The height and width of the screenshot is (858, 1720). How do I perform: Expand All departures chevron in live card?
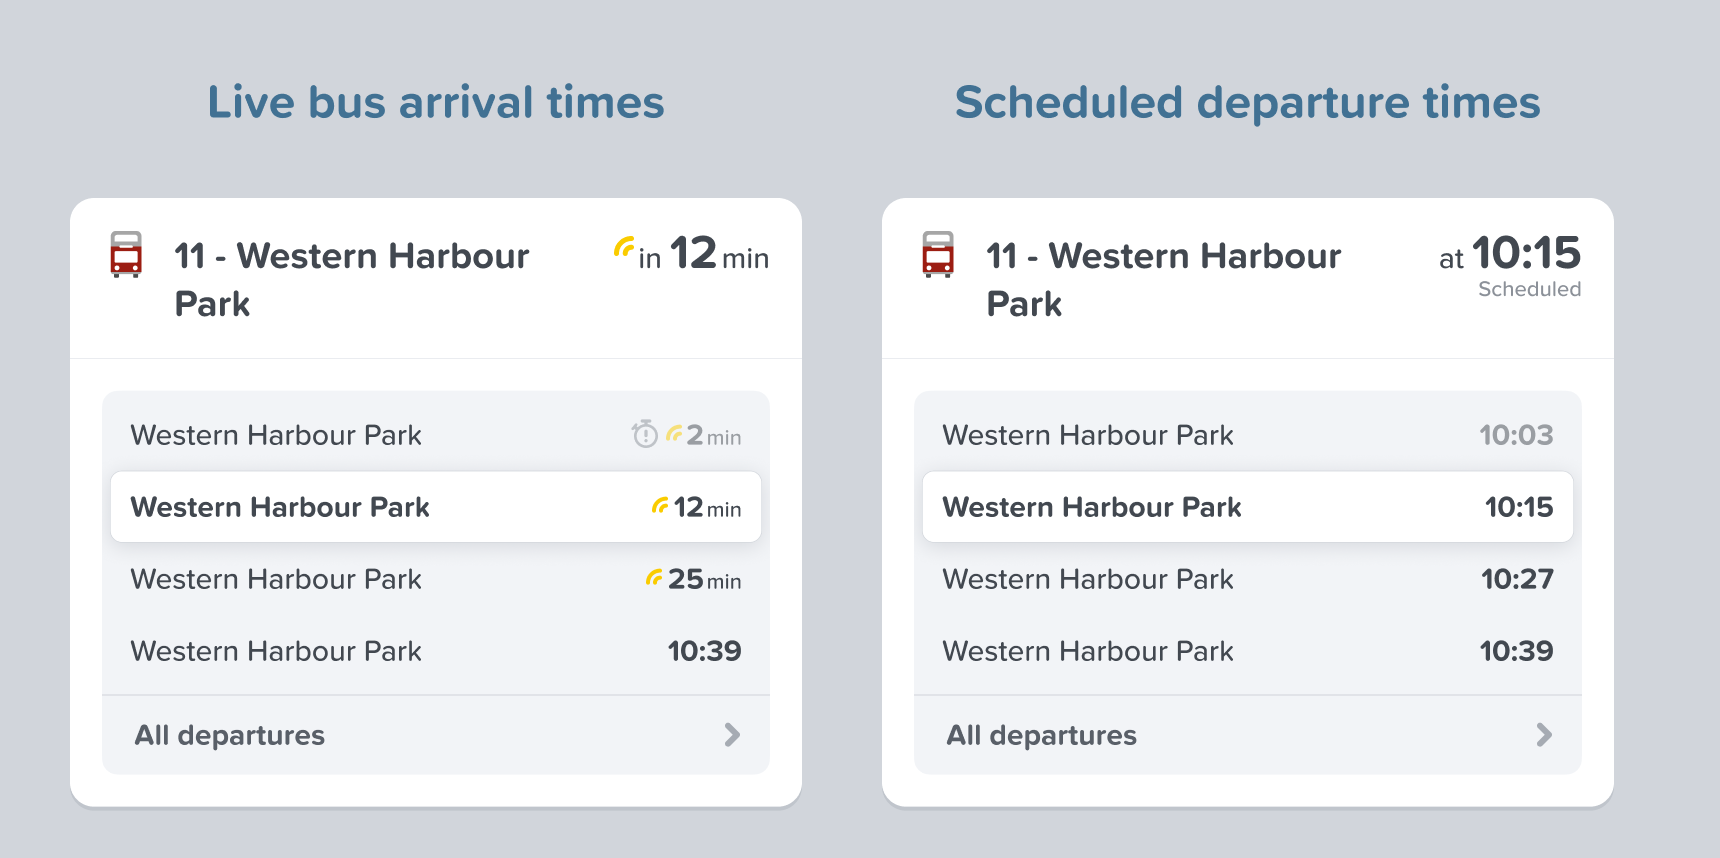tap(732, 735)
